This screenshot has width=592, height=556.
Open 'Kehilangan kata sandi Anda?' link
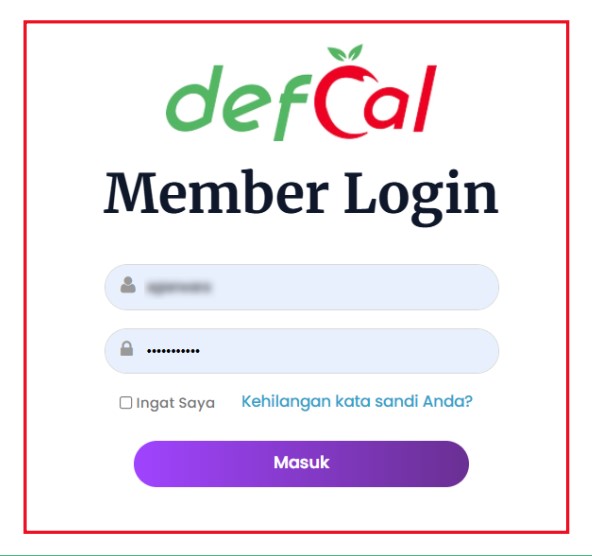pyautogui.click(x=357, y=402)
